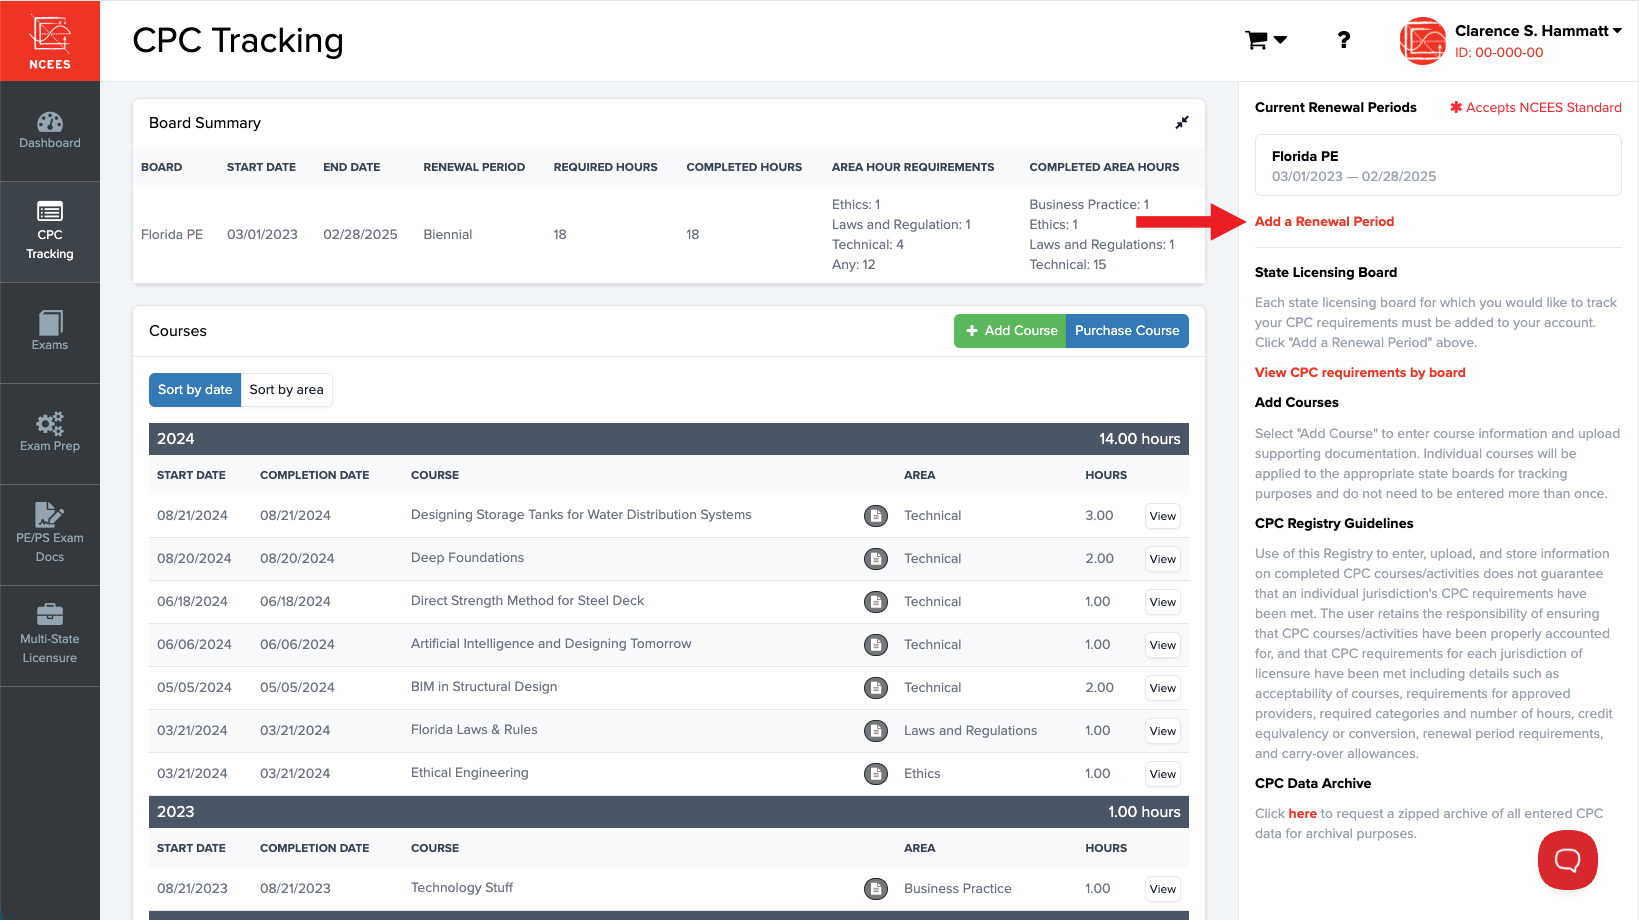
Task: View the Artificial Intelligence course entry
Action: [x=1163, y=645]
